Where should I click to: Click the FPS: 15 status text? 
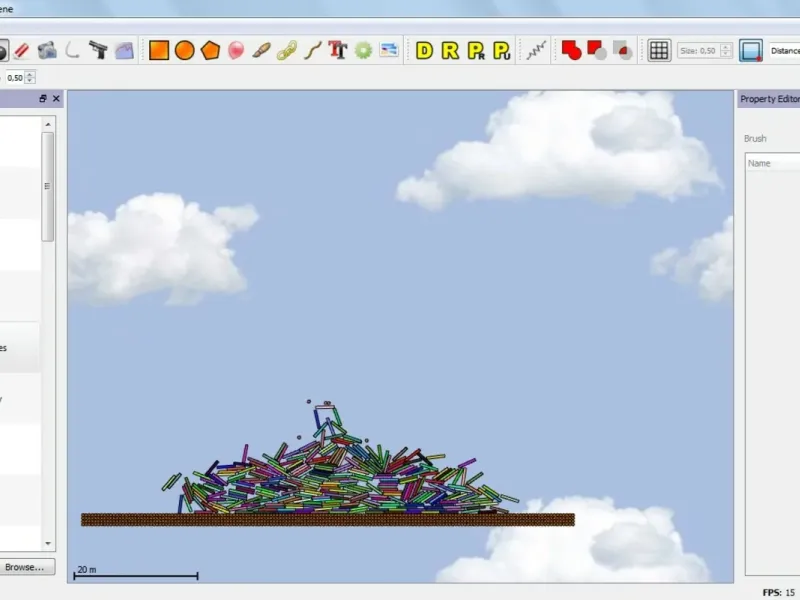(x=779, y=592)
